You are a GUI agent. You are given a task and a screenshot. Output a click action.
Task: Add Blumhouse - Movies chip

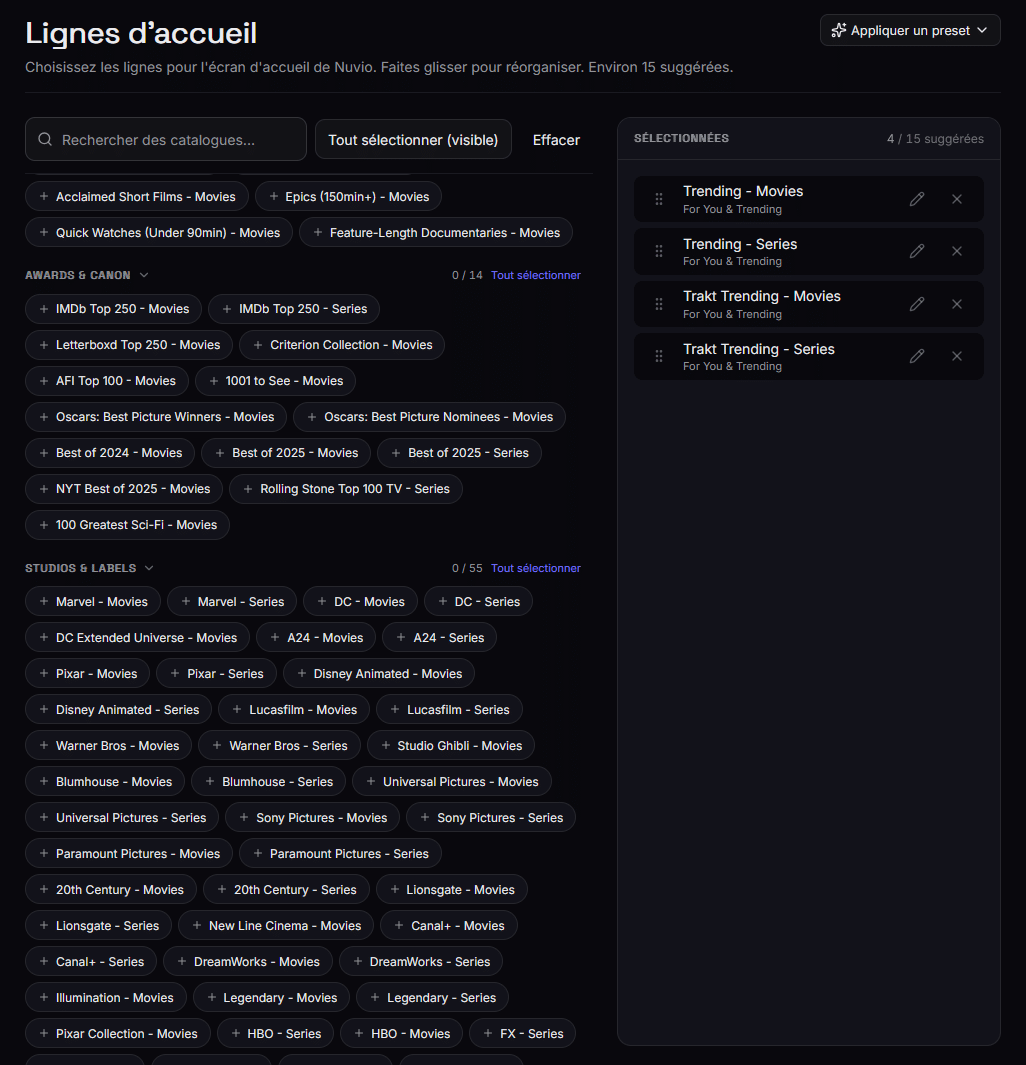tap(105, 782)
